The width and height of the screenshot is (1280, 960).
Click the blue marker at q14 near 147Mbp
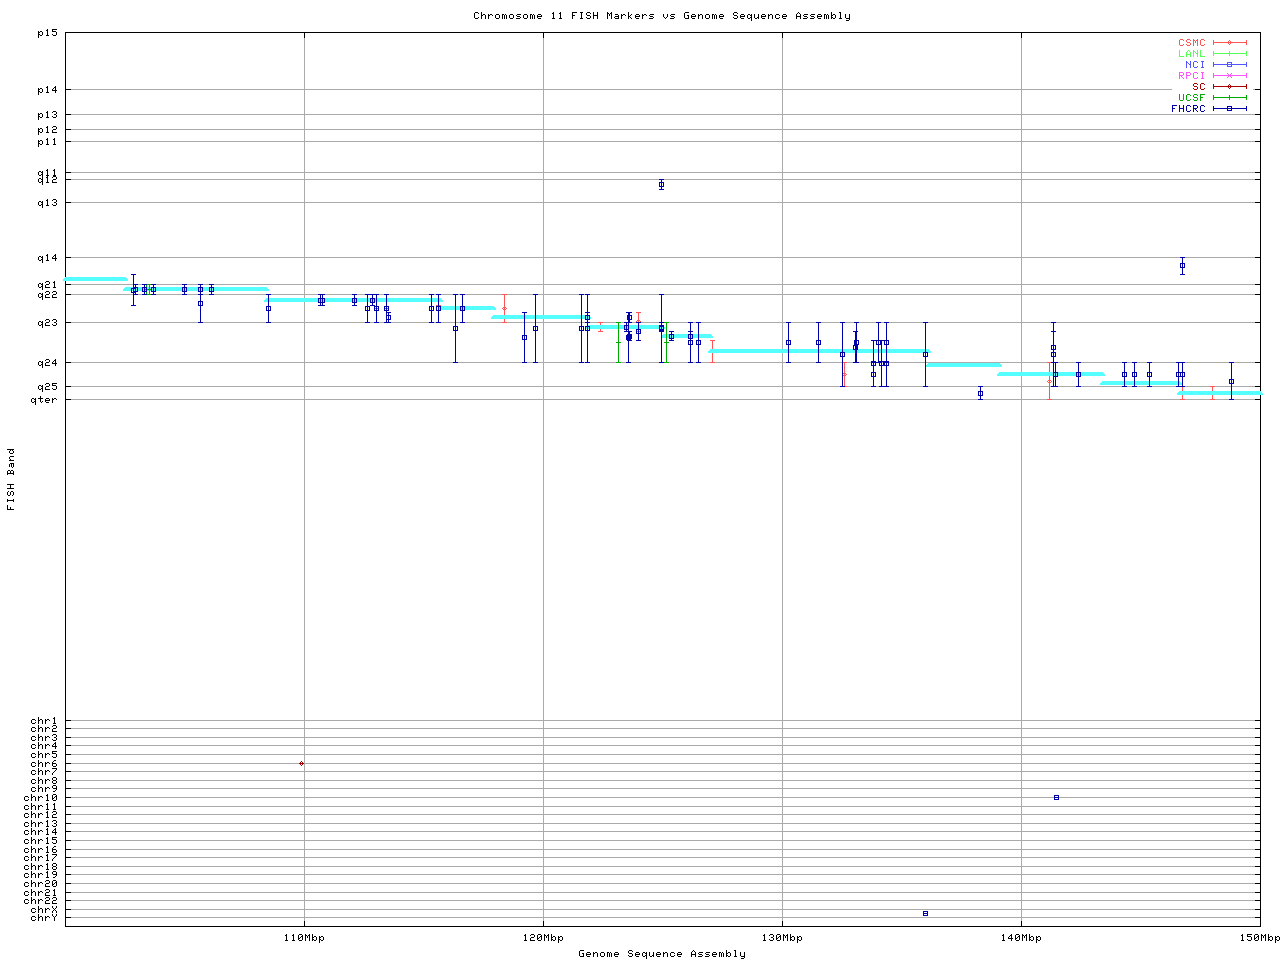tap(1182, 266)
